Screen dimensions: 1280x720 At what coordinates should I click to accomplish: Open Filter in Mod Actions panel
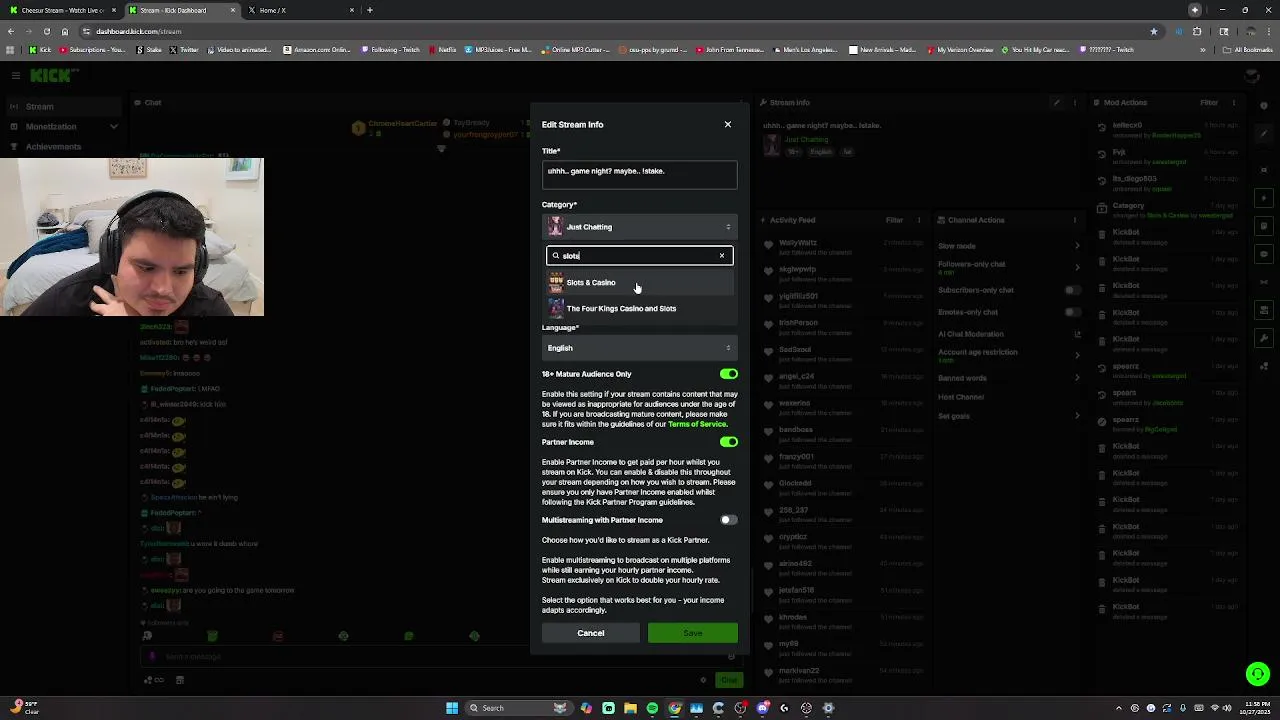pyautogui.click(x=1209, y=102)
